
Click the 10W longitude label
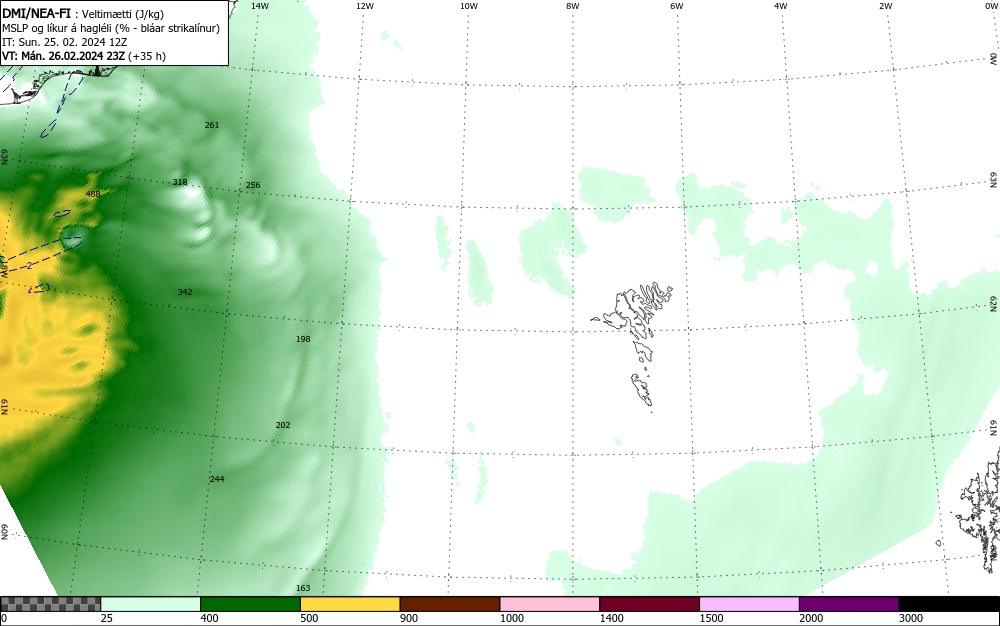[x=469, y=6]
